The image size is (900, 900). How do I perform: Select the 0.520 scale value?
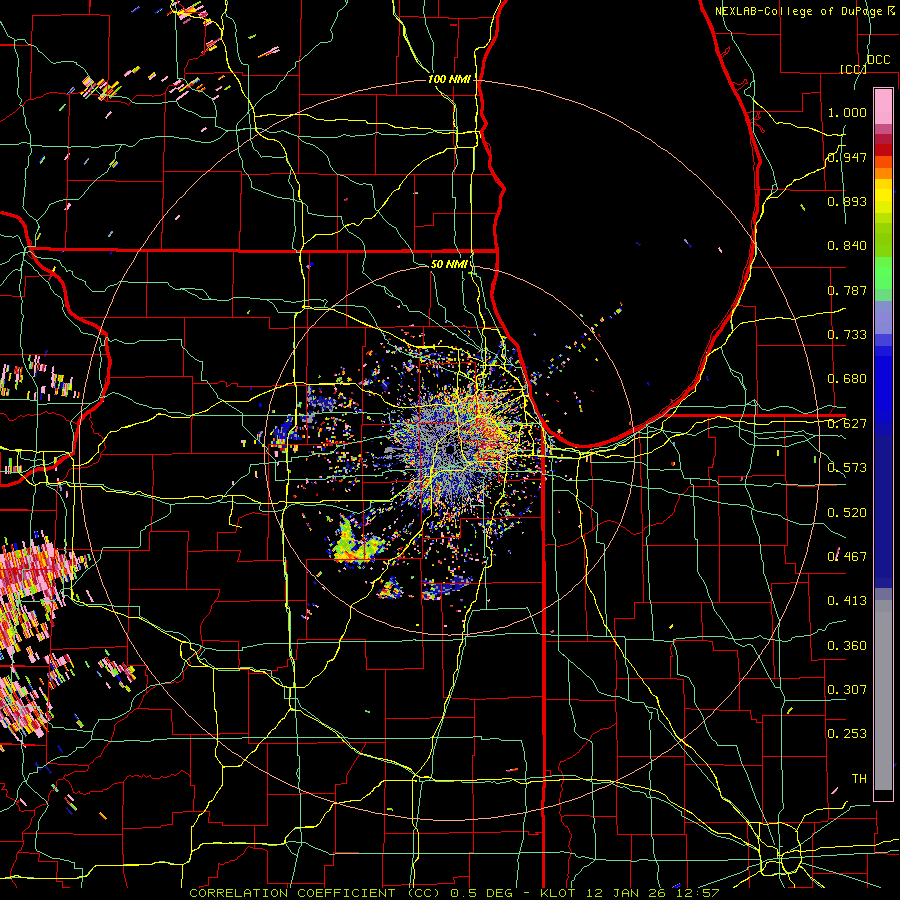(x=847, y=512)
